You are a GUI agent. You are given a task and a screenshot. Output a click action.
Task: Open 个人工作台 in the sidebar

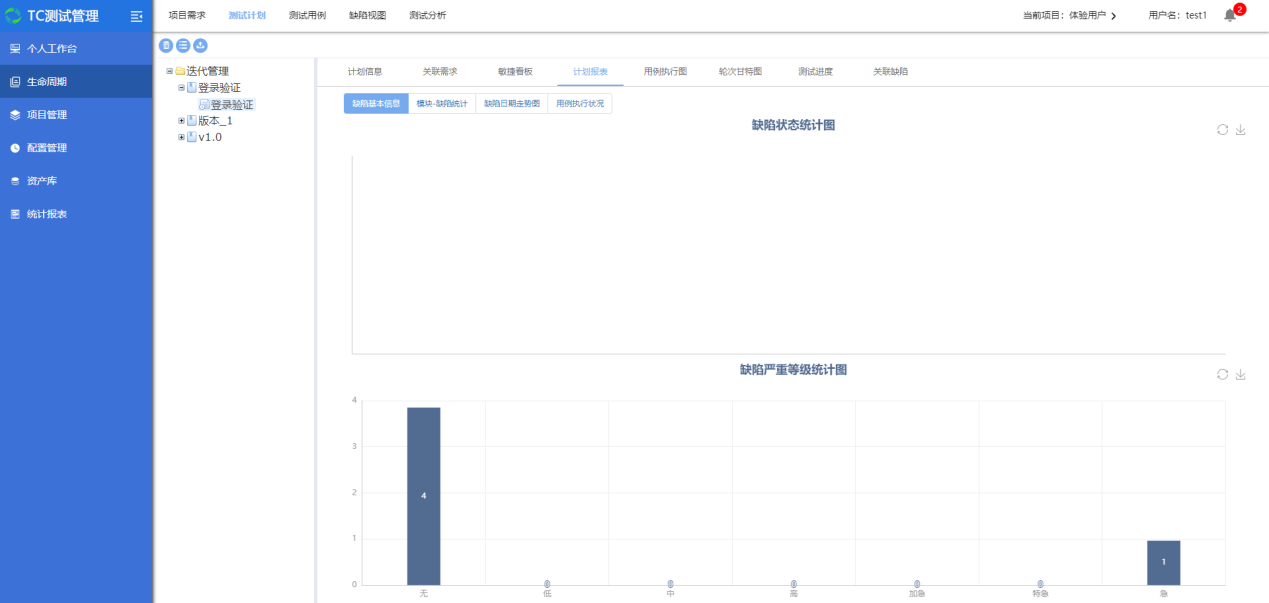click(x=76, y=48)
